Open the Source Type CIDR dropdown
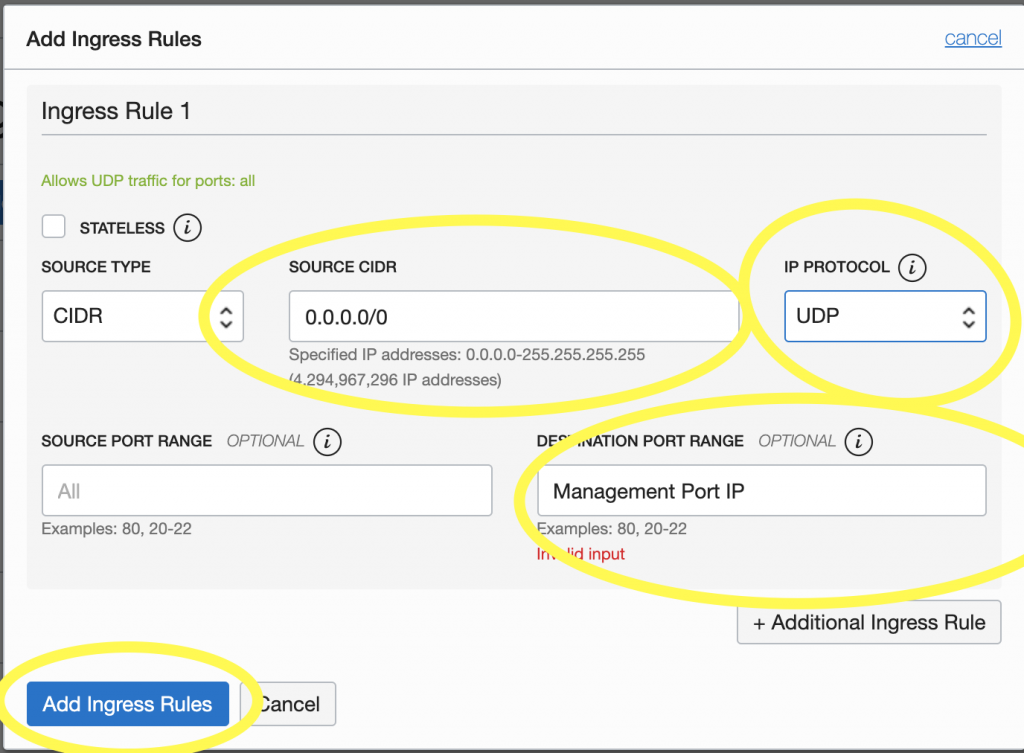Image resolution: width=1024 pixels, height=753 pixels. pos(142,316)
